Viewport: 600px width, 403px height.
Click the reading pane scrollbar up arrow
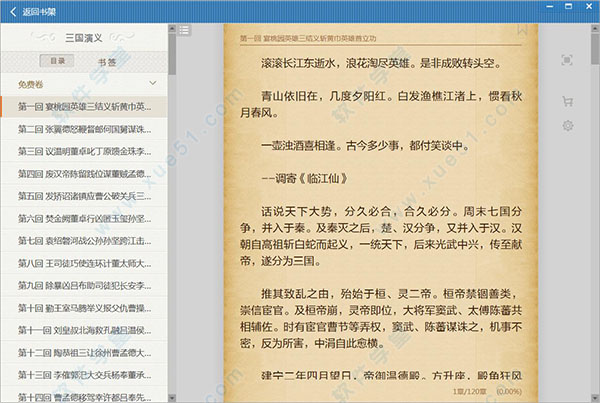595,28
